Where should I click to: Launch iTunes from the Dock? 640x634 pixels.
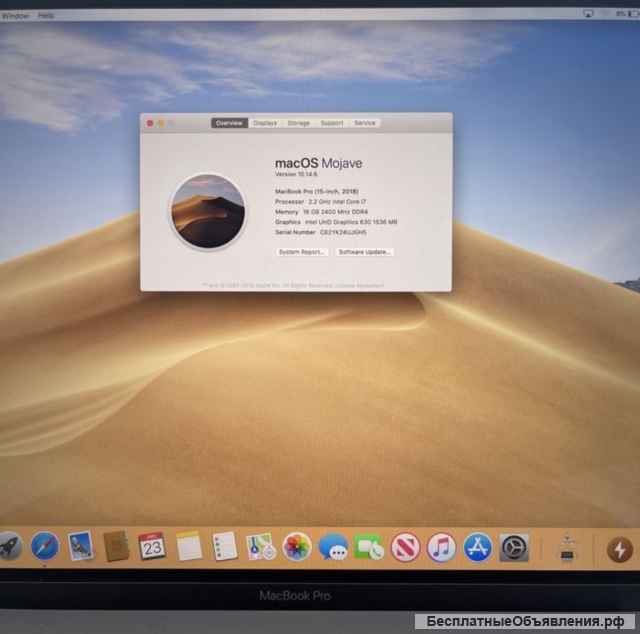(x=441, y=547)
